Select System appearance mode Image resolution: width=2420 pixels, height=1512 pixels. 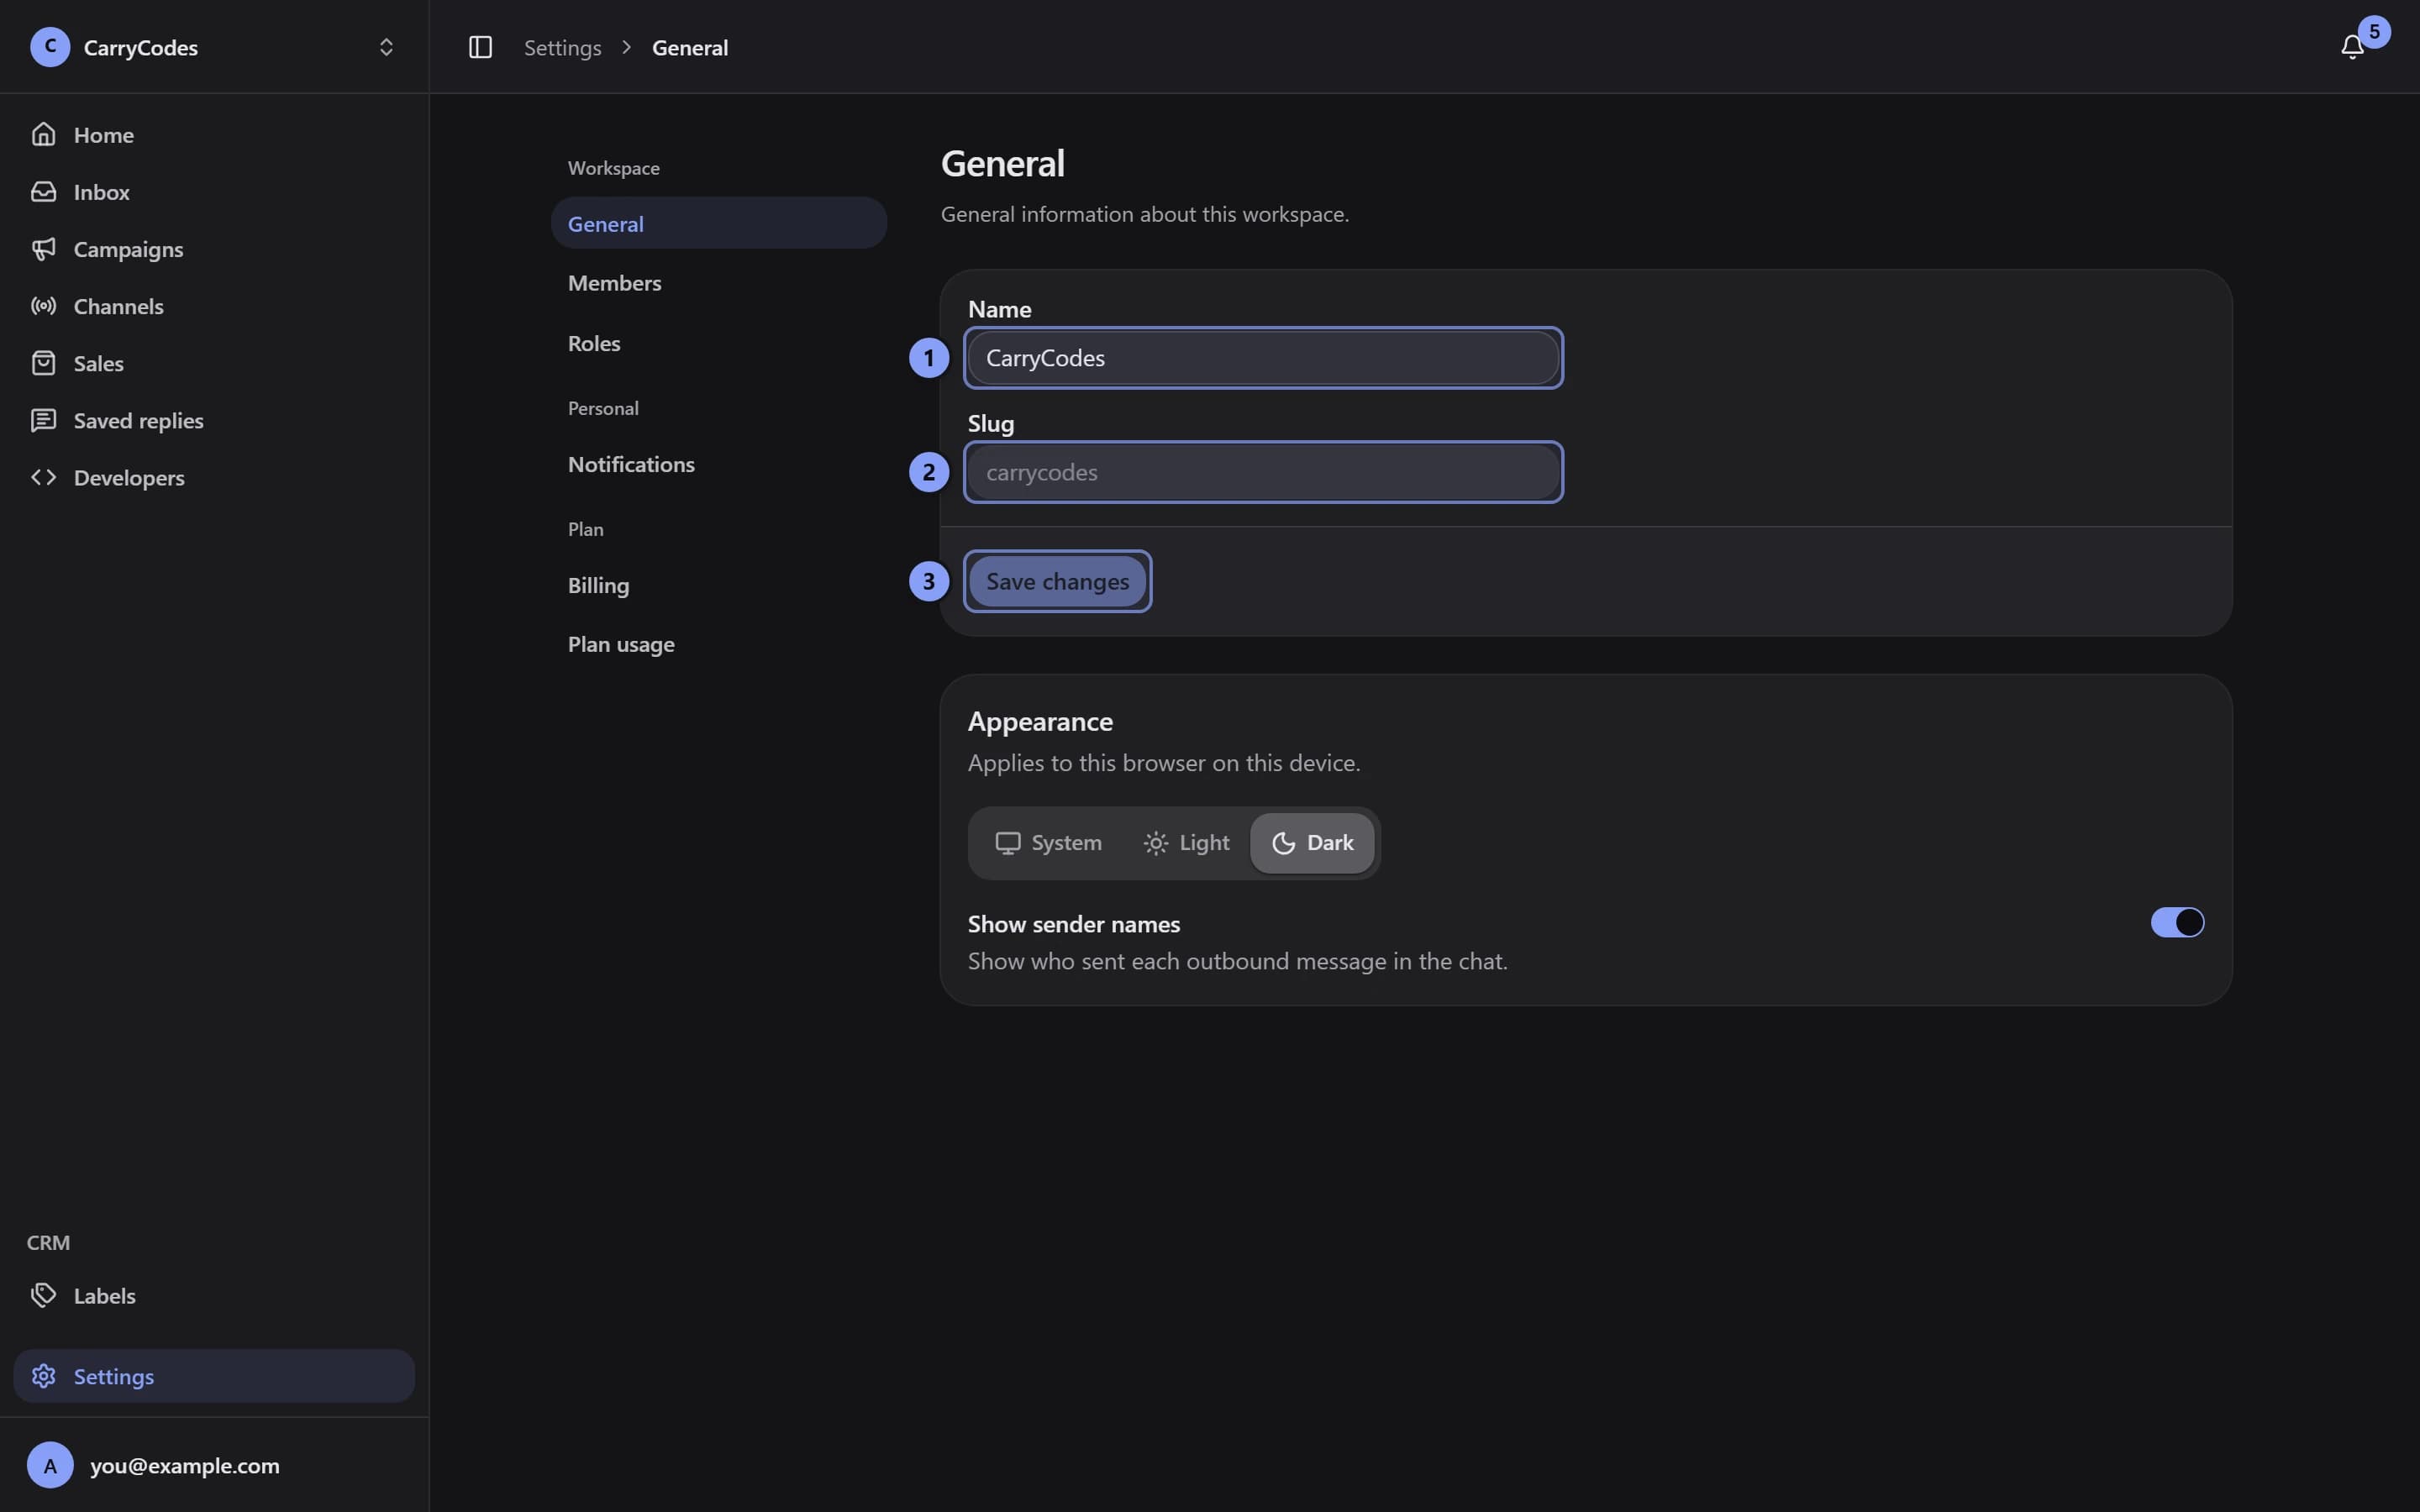click(x=1048, y=843)
